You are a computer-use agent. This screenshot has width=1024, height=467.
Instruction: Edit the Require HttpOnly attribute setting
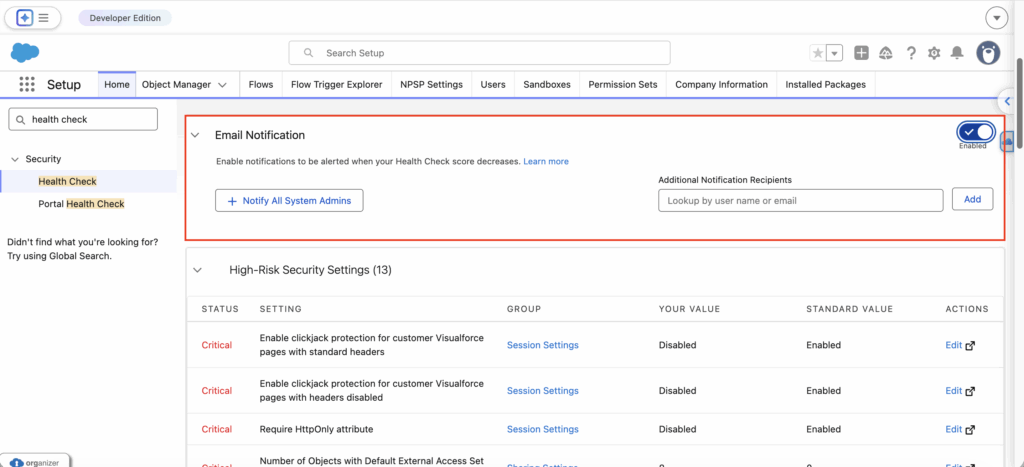click(x=953, y=429)
